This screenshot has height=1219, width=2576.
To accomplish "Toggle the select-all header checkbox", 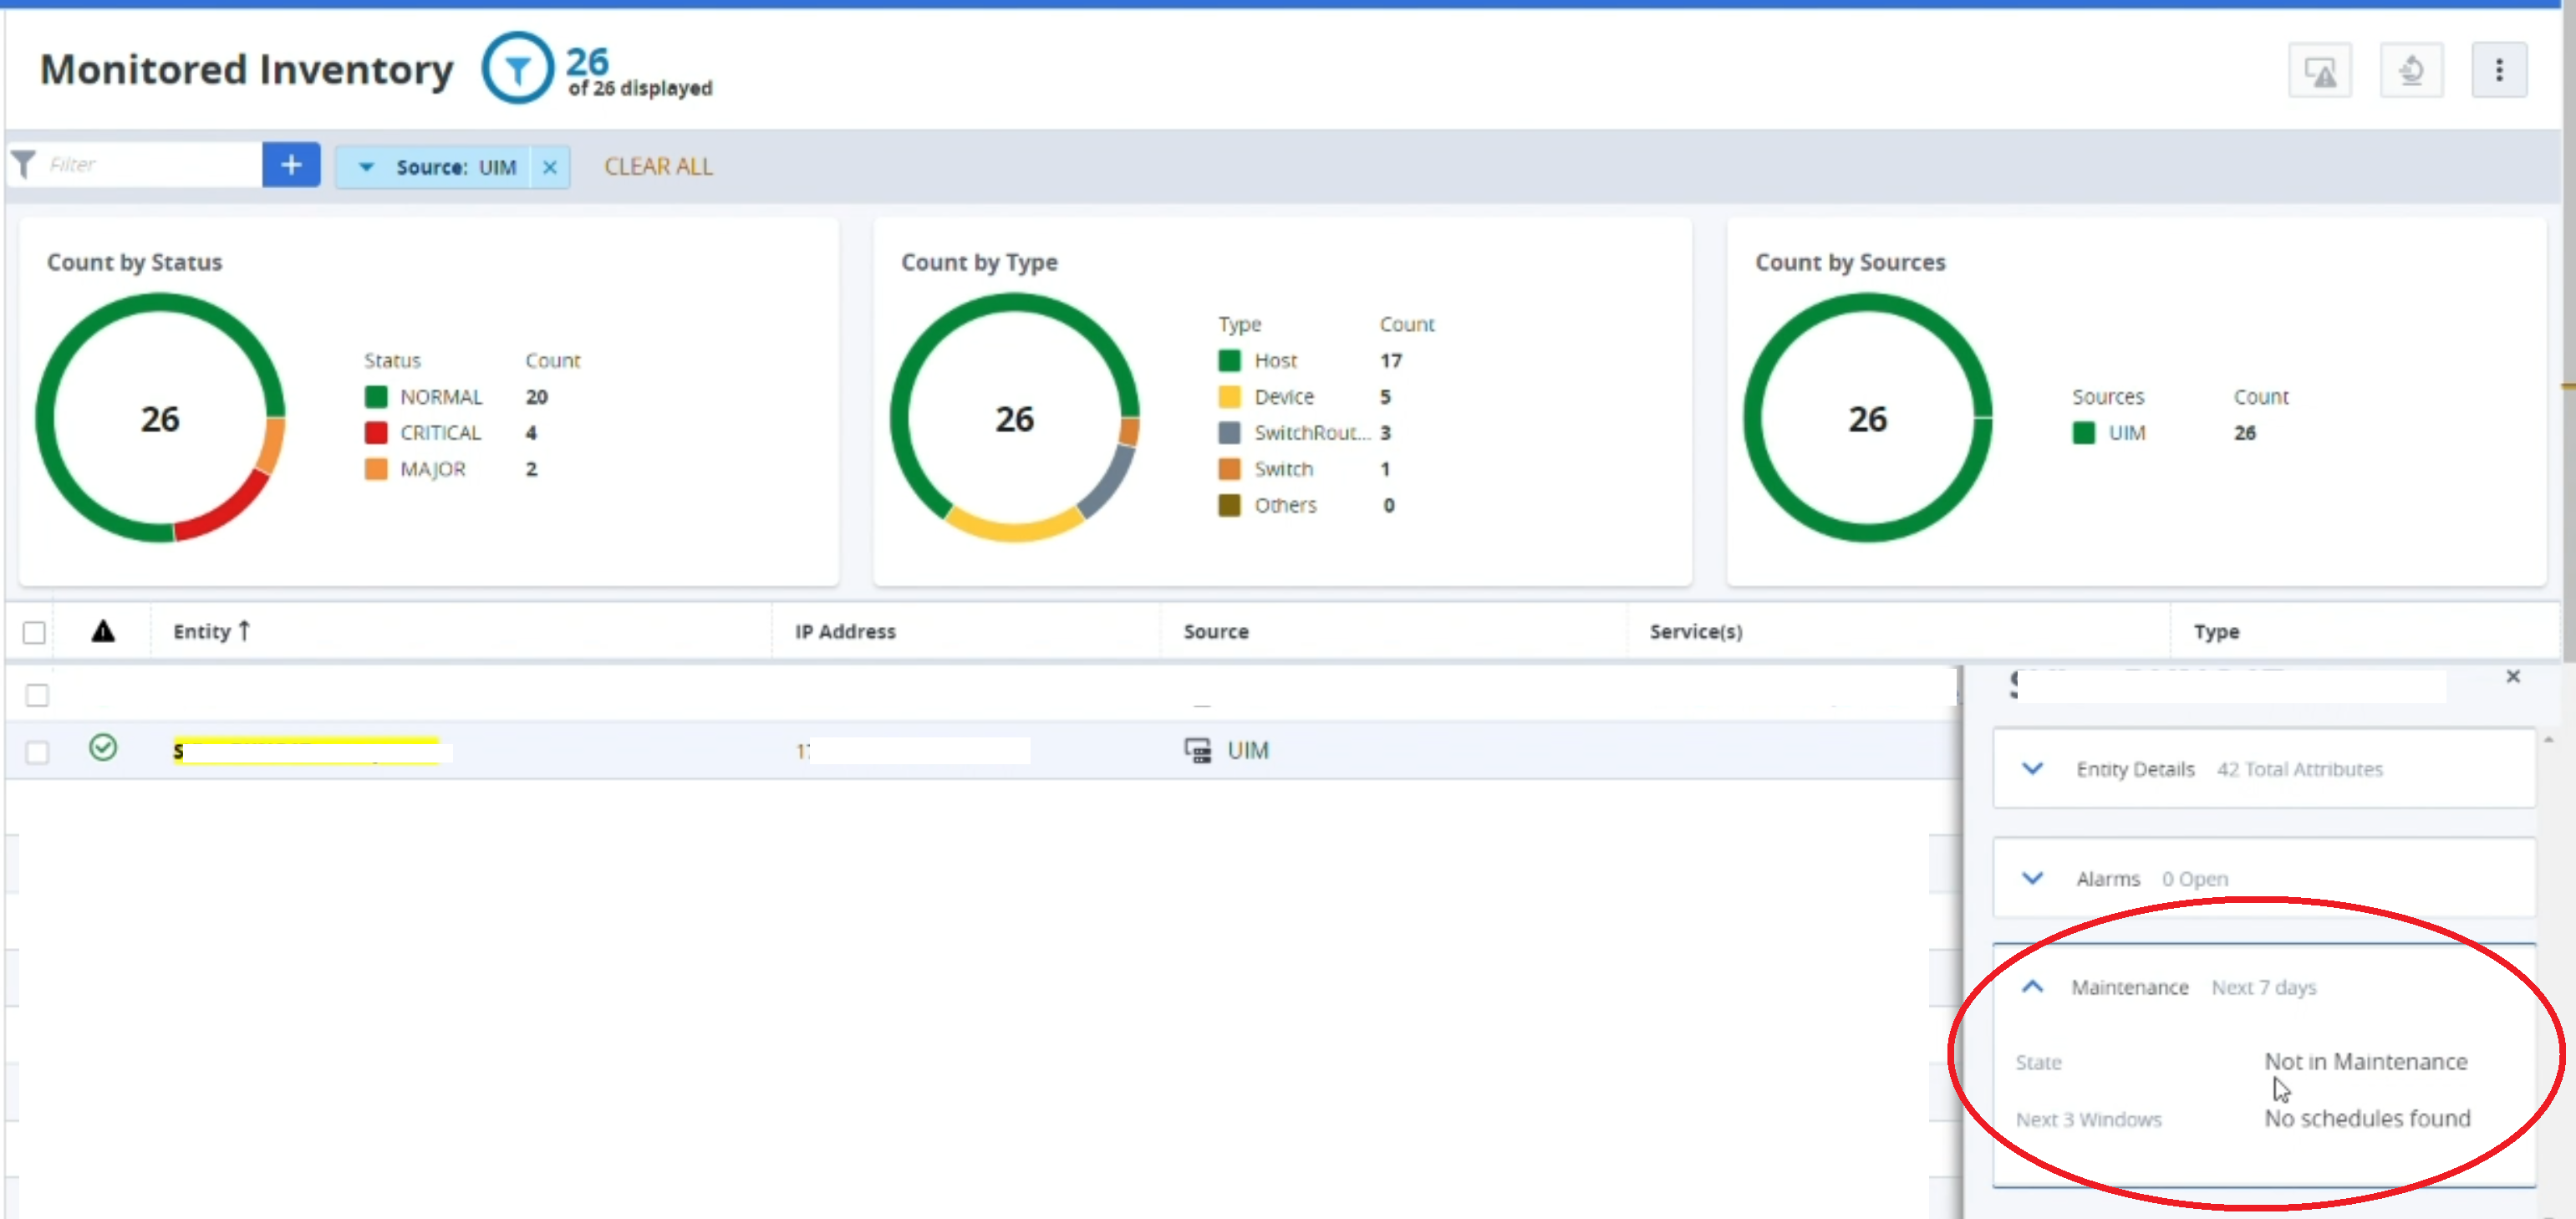I will [x=34, y=632].
